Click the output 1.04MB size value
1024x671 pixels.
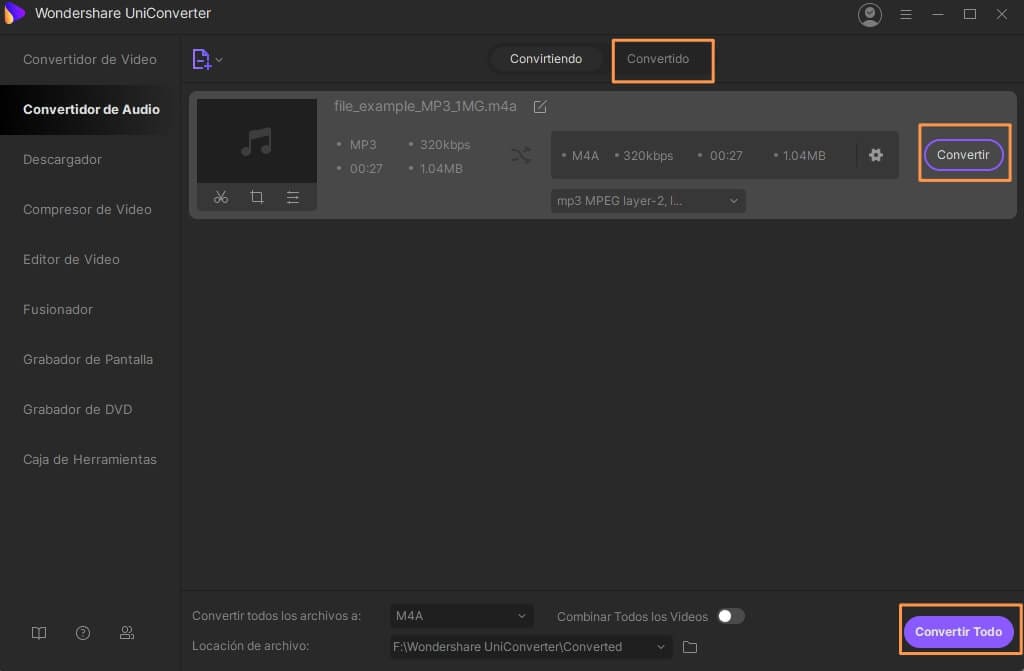point(804,155)
